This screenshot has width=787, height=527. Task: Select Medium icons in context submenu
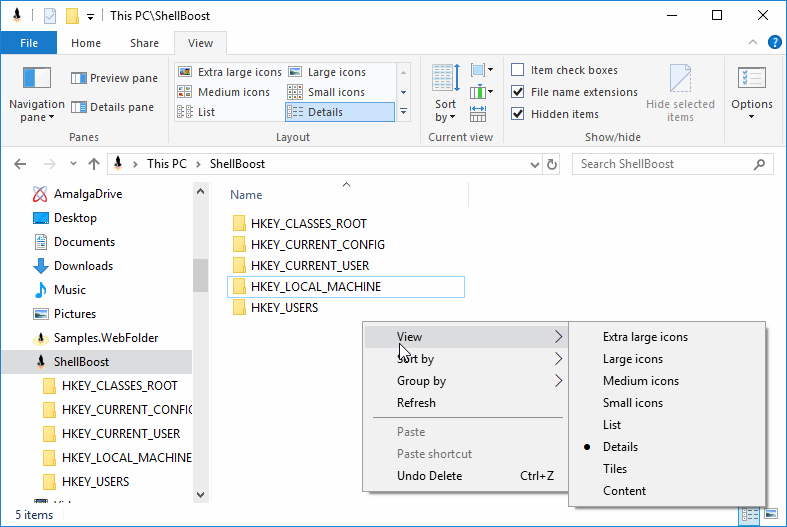coord(667,381)
